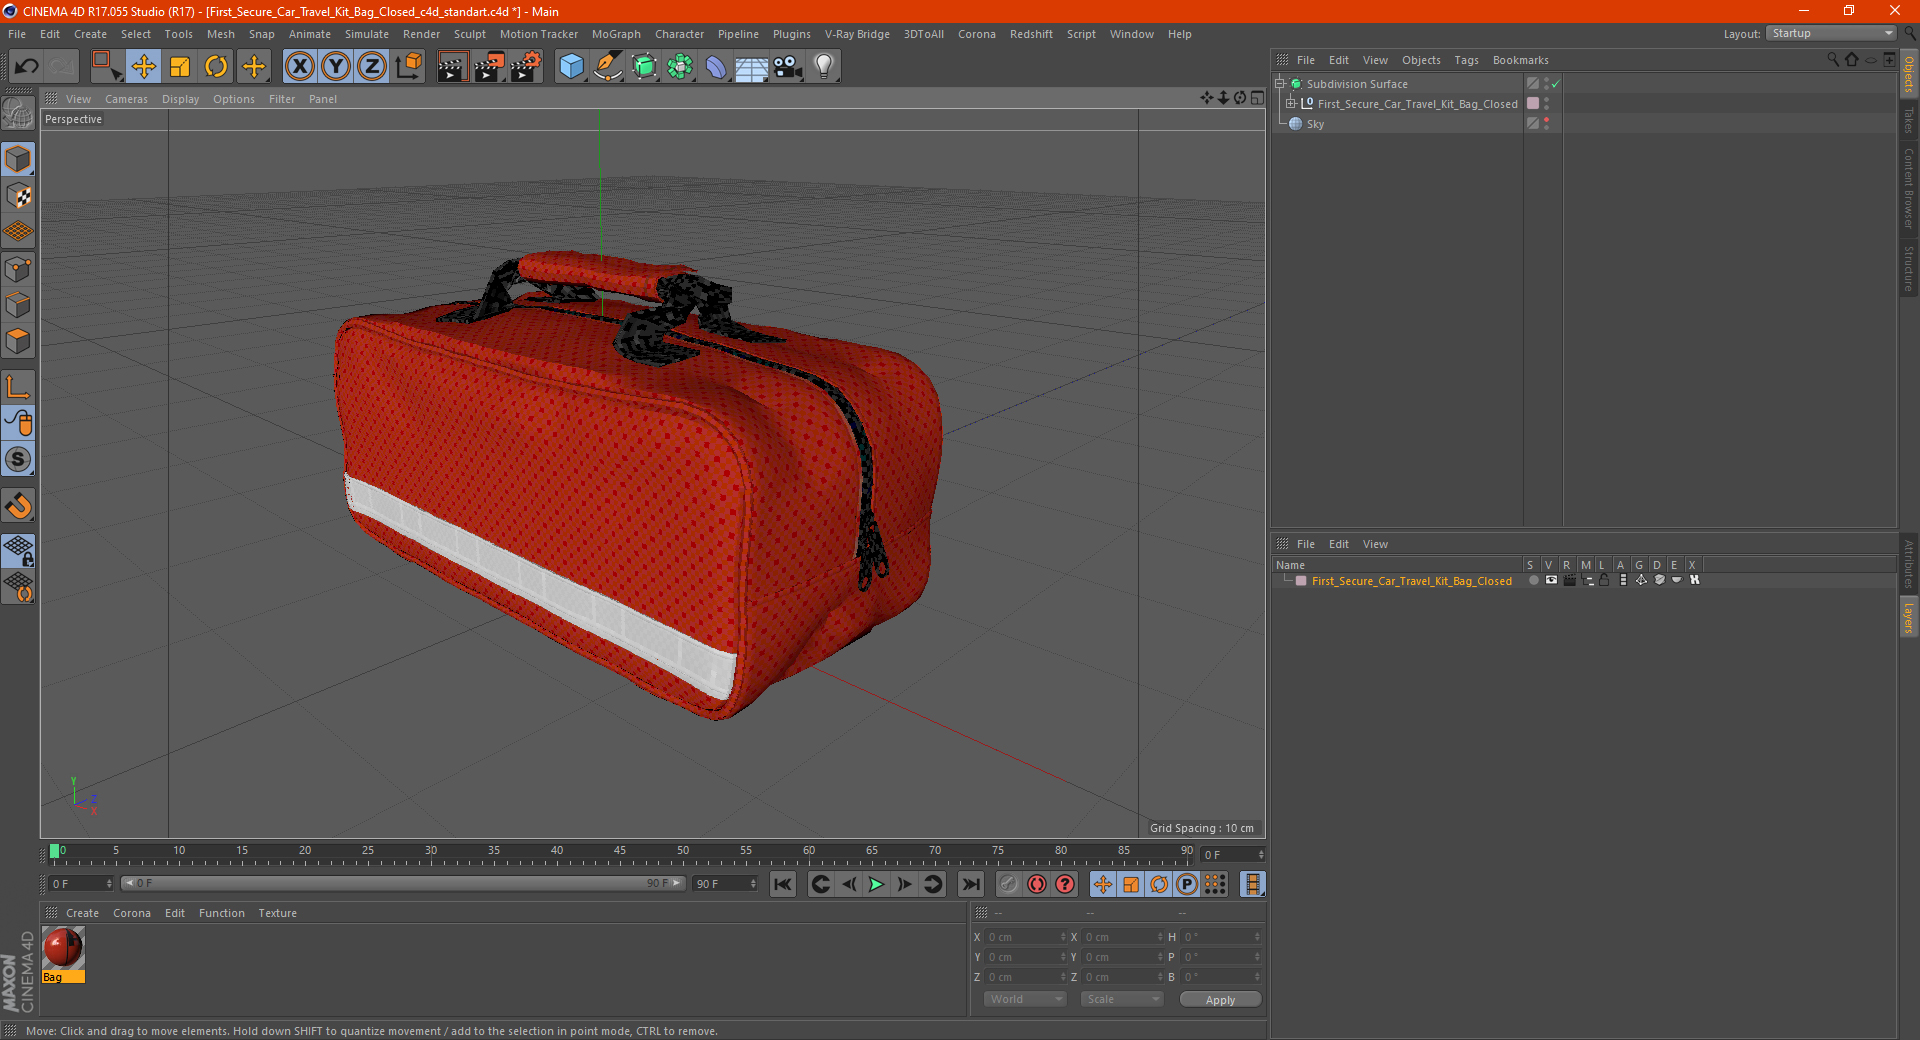This screenshot has height=1040, width=1920.
Task: Select the Move tool
Action: click(x=143, y=67)
